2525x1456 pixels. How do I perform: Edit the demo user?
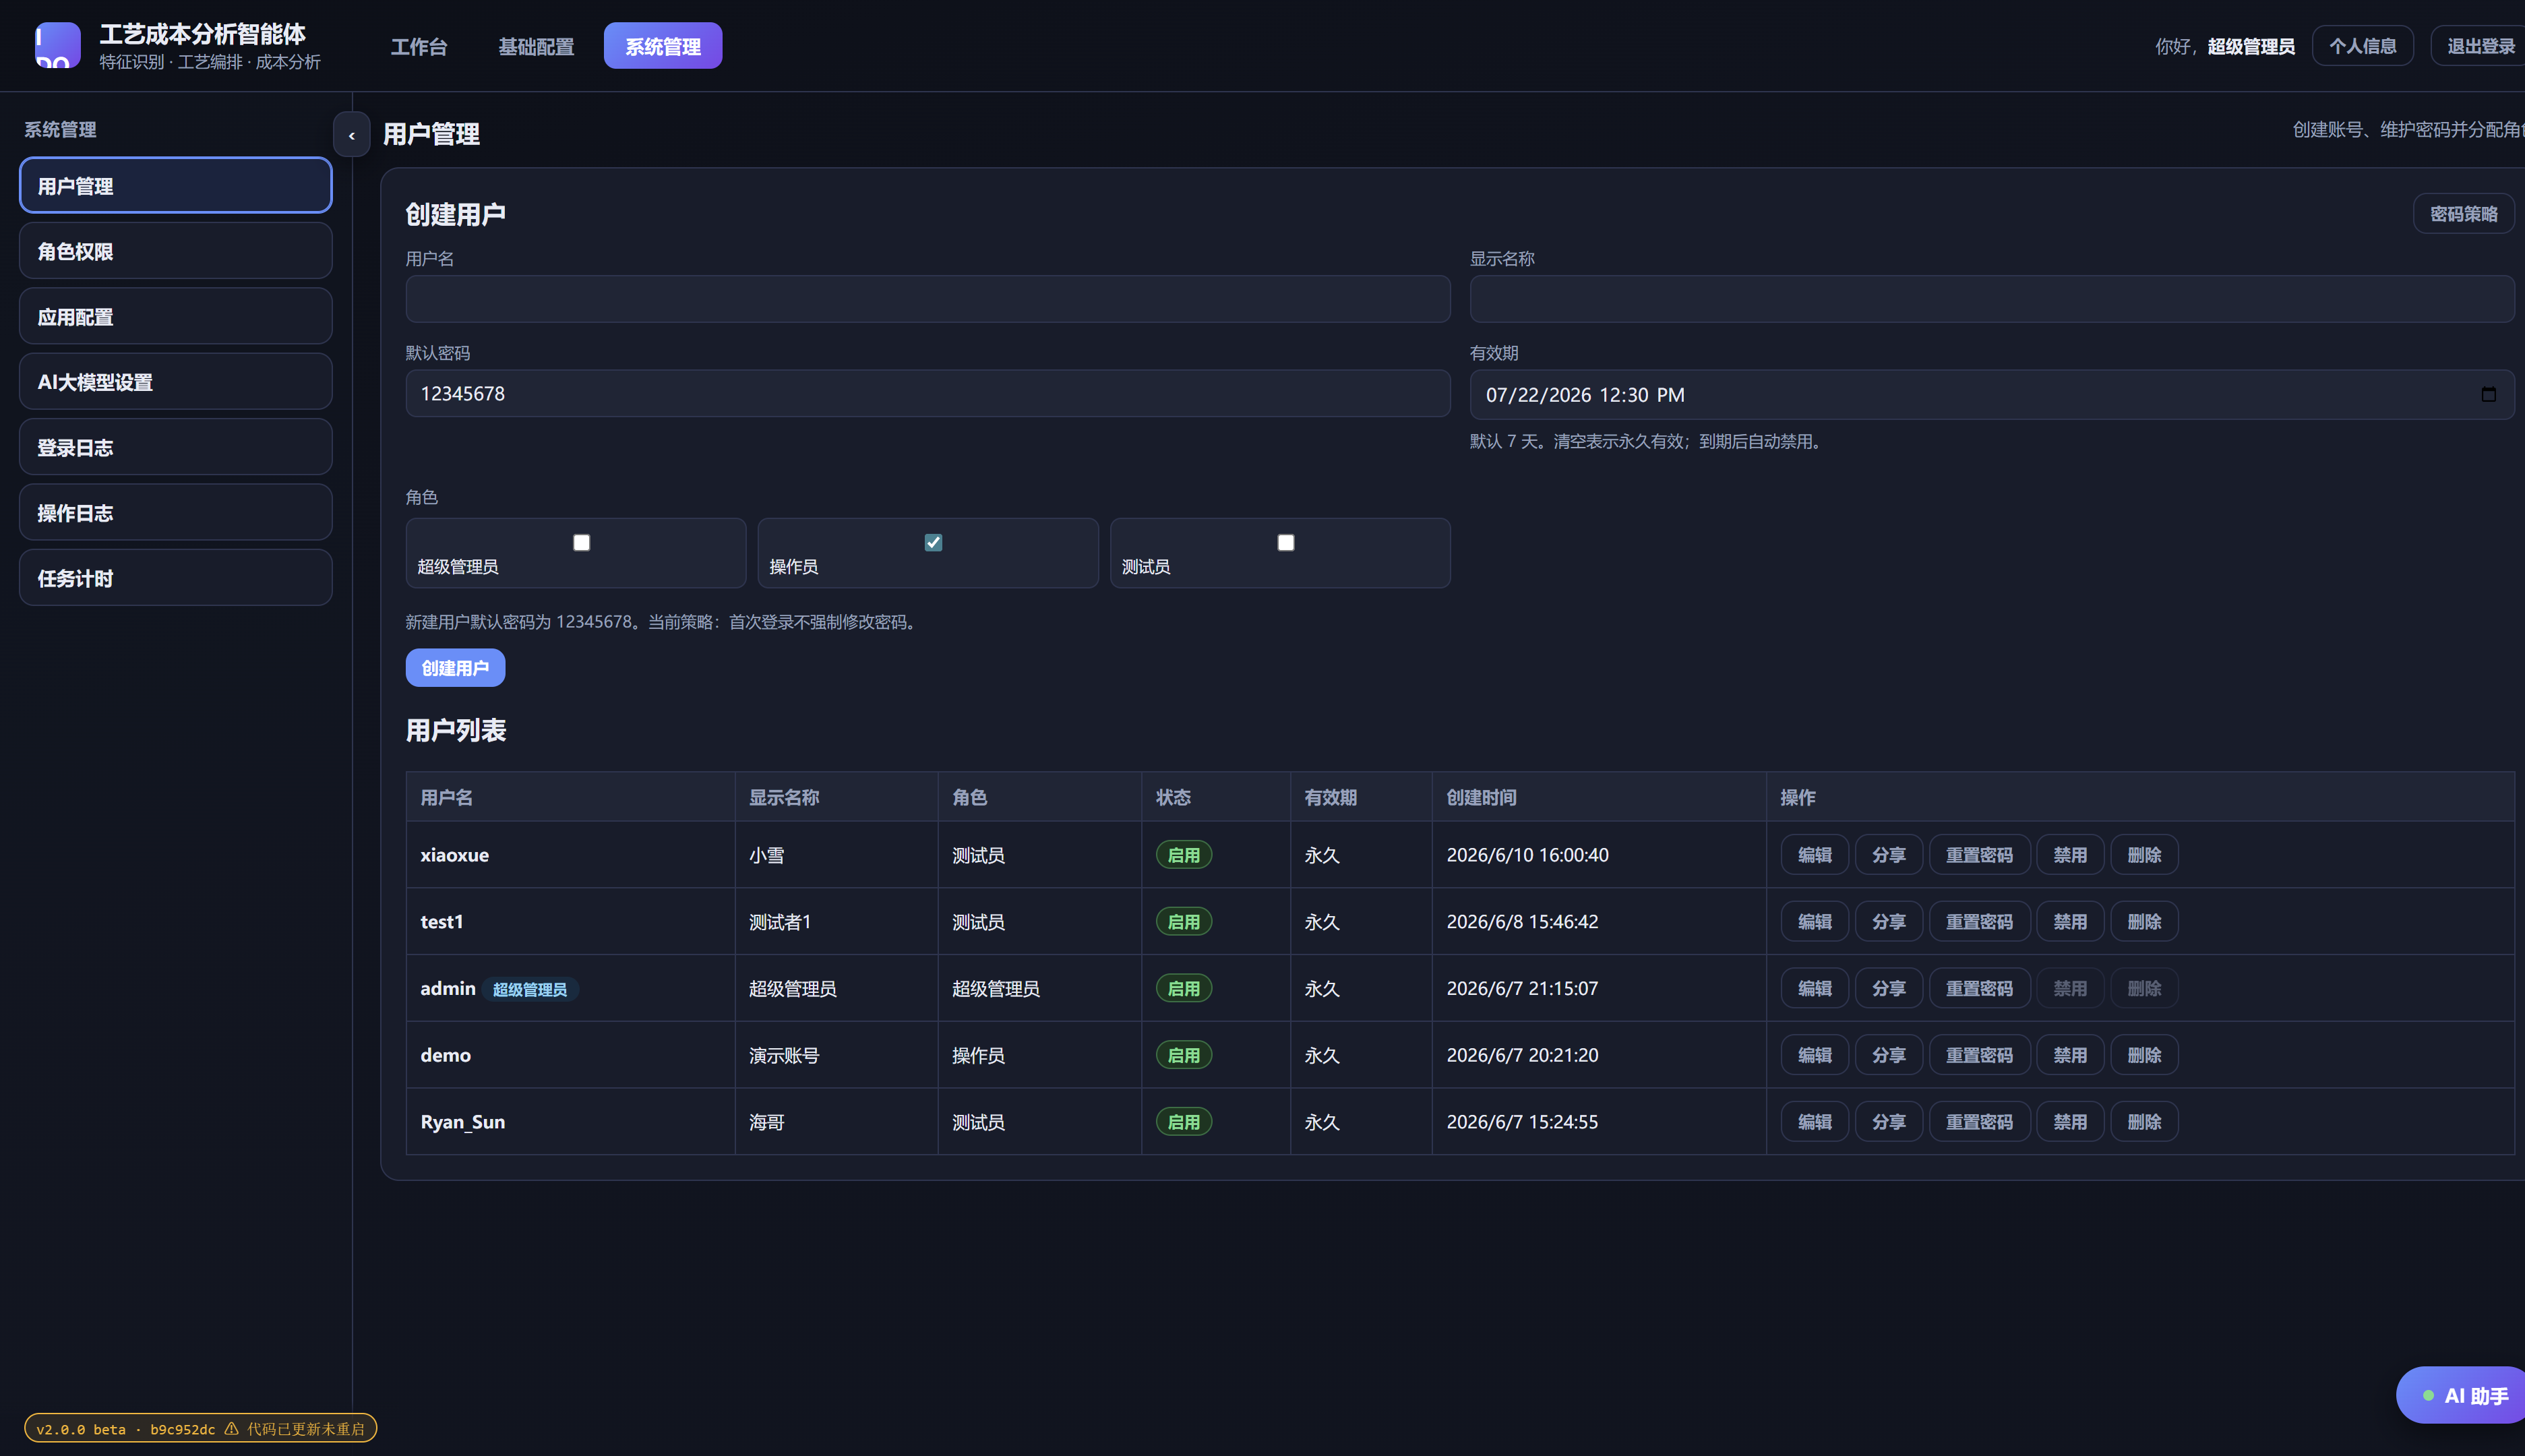coord(1814,1055)
